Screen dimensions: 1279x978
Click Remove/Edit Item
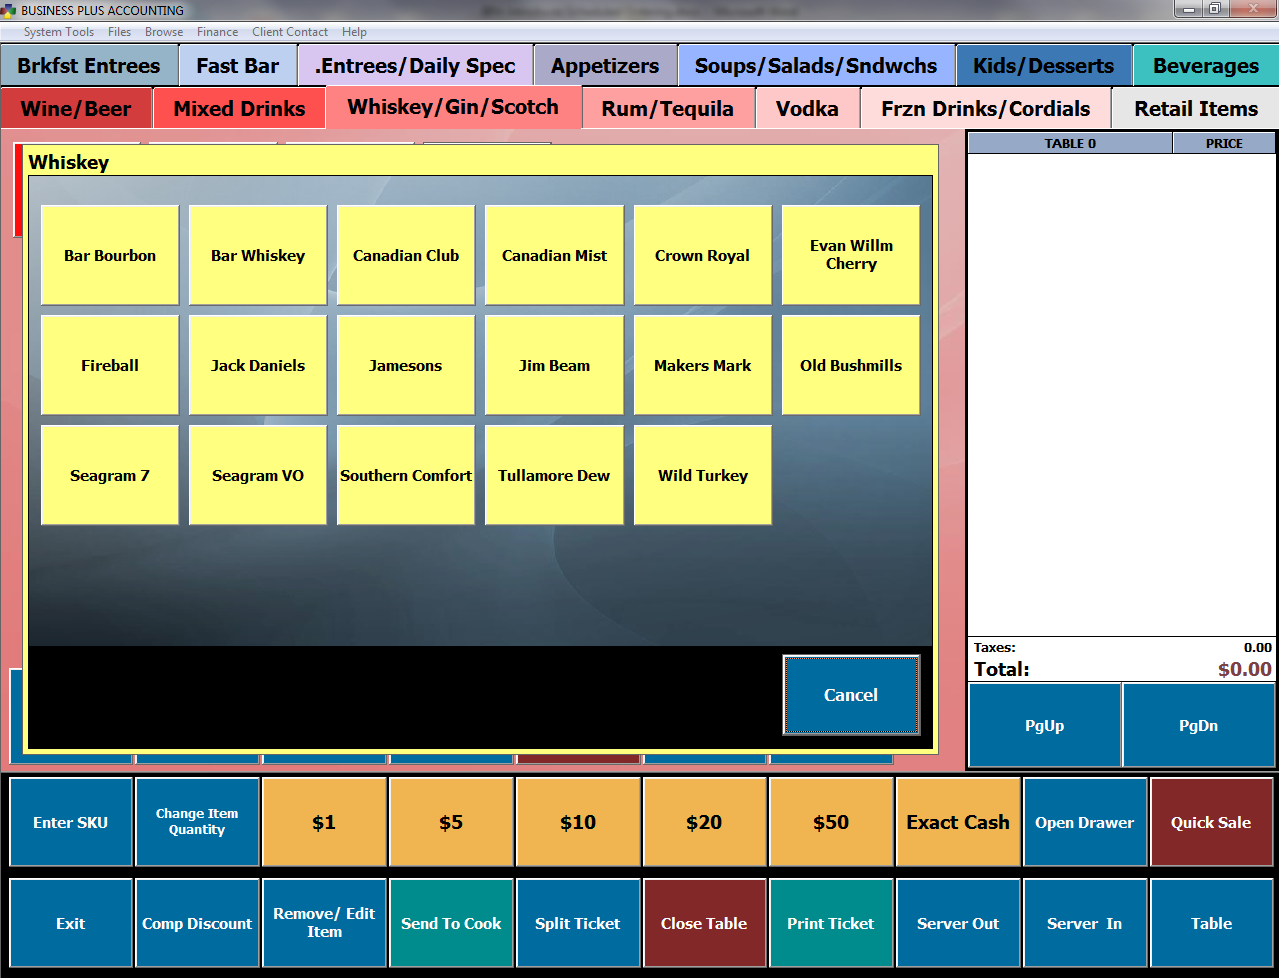(324, 923)
